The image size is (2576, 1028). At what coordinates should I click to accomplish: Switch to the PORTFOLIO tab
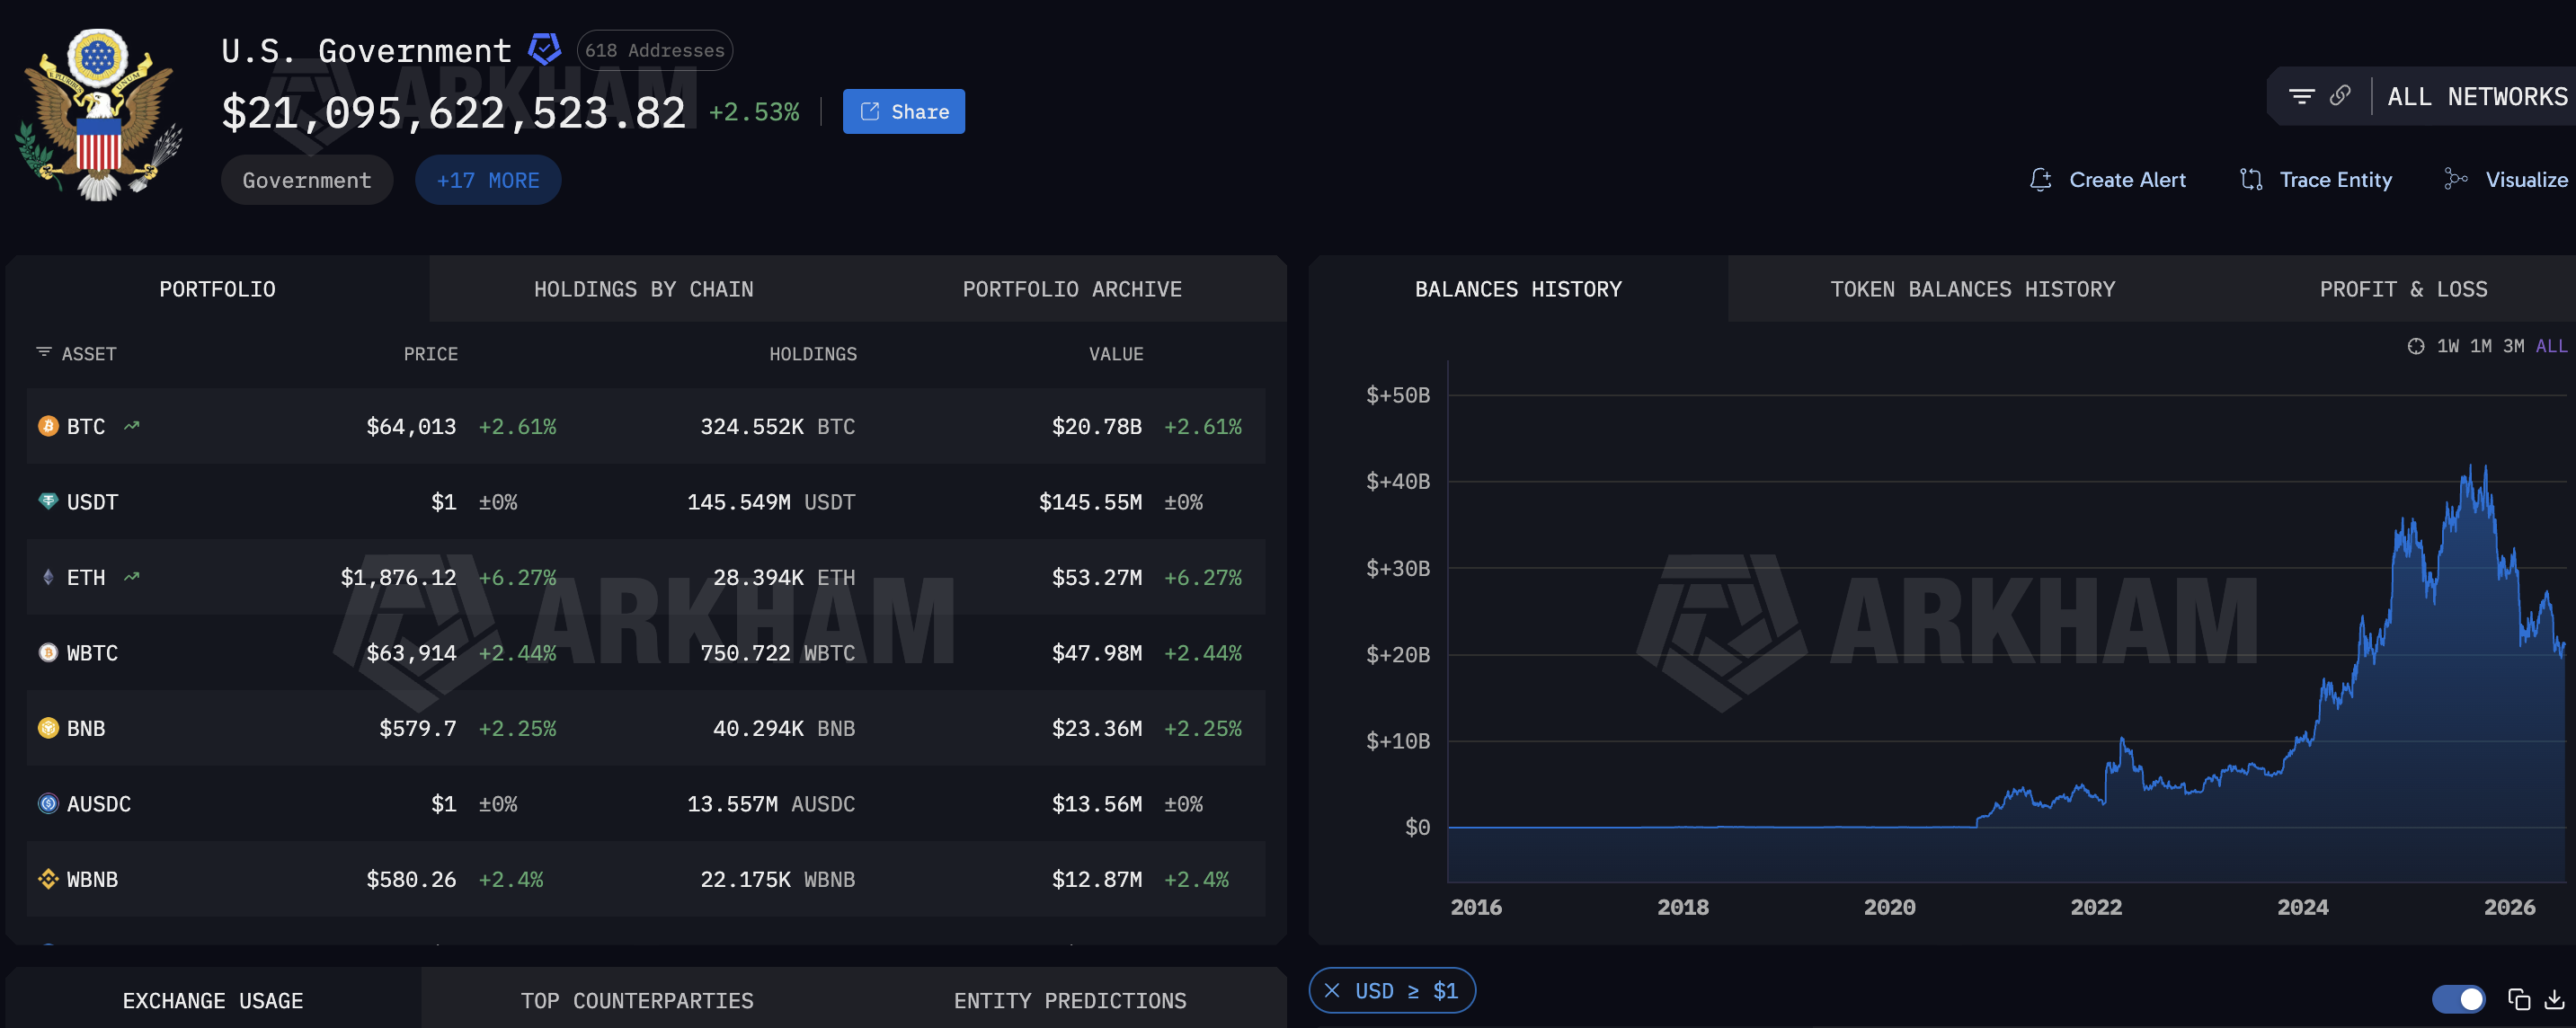click(217, 289)
